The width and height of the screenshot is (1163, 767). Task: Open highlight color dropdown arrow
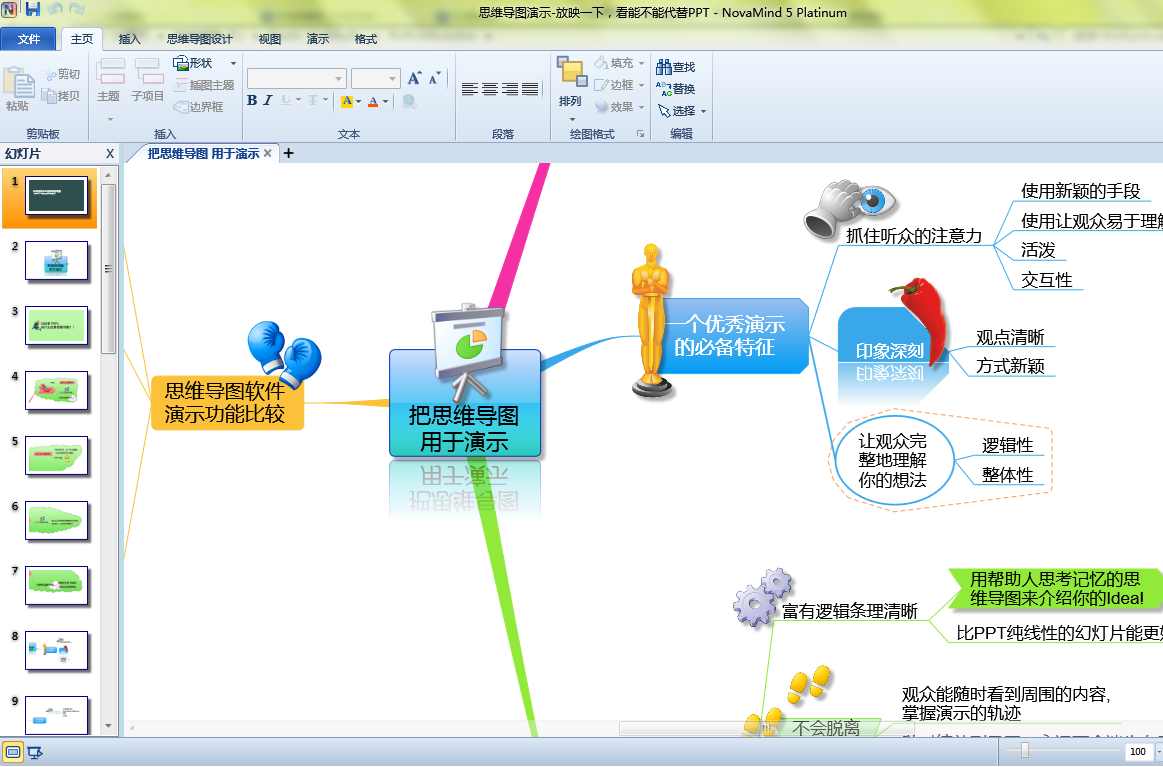click(358, 102)
